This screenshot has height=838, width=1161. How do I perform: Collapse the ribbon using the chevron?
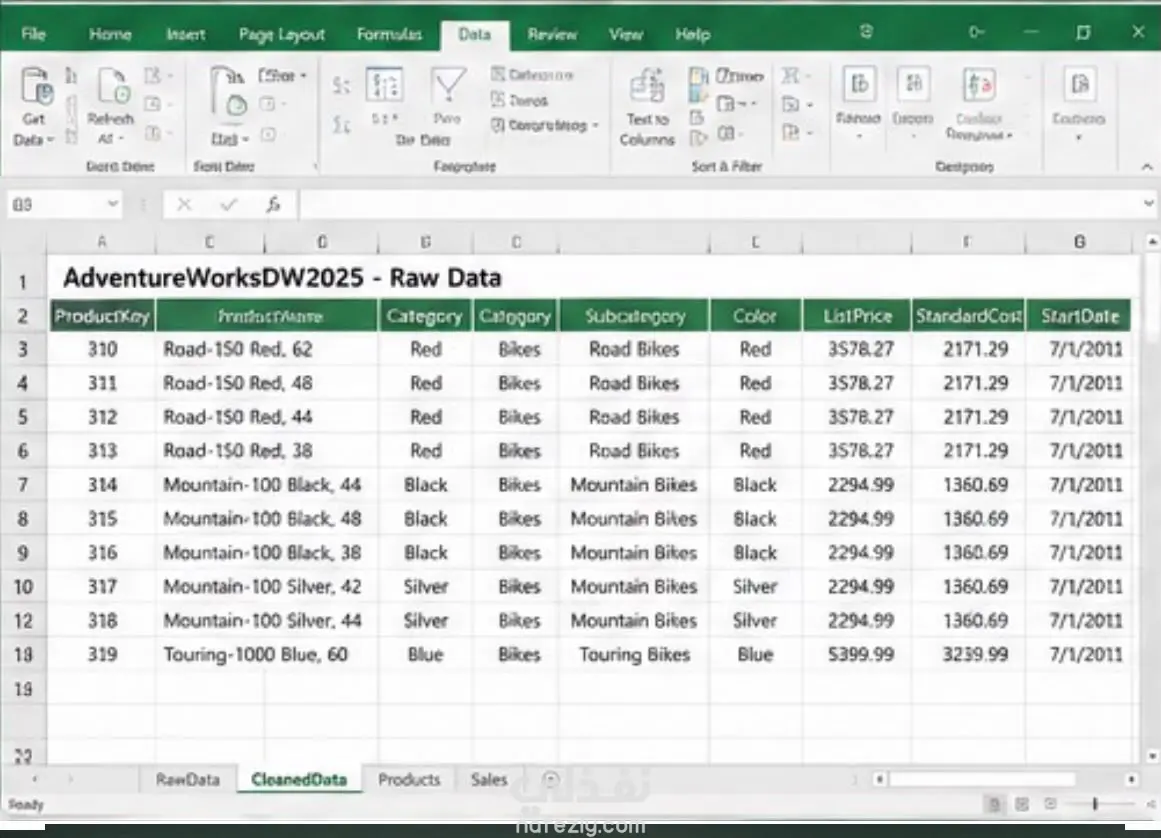tap(1147, 167)
